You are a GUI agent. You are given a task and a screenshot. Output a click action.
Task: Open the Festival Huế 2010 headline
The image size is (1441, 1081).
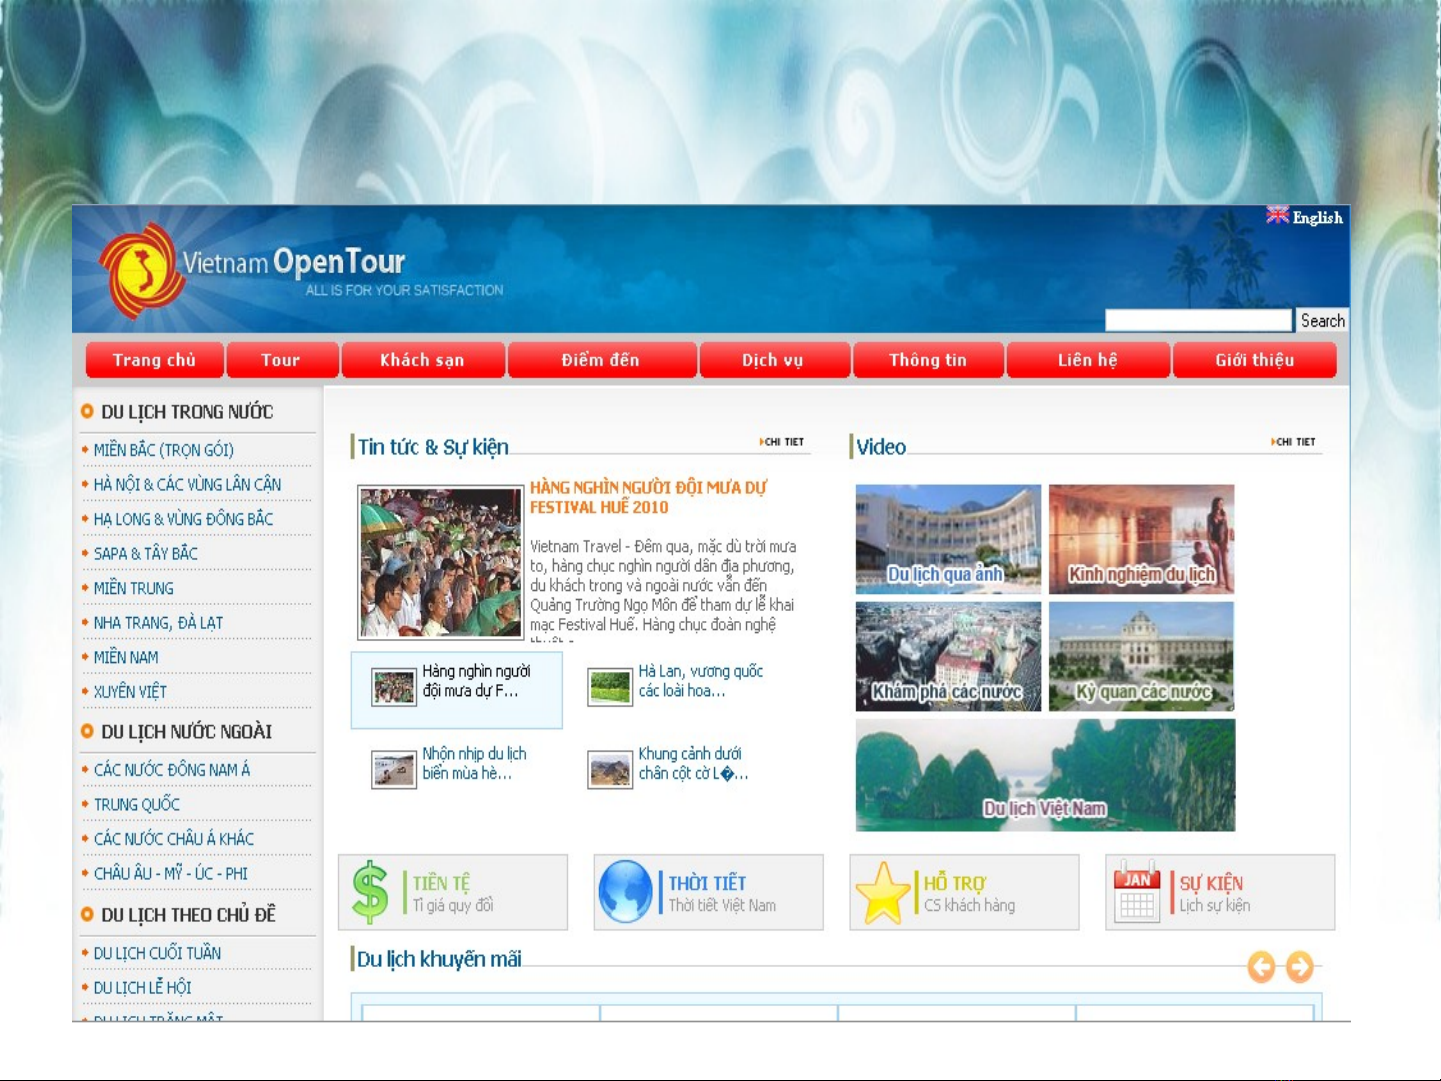tap(648, 497)
